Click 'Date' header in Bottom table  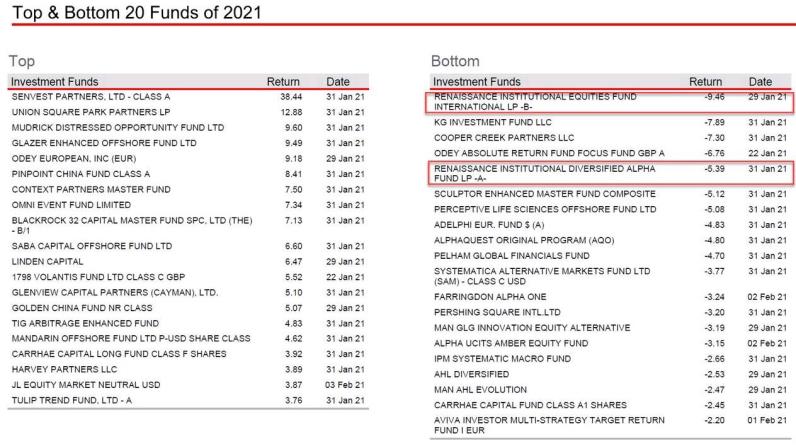[760, 82]
